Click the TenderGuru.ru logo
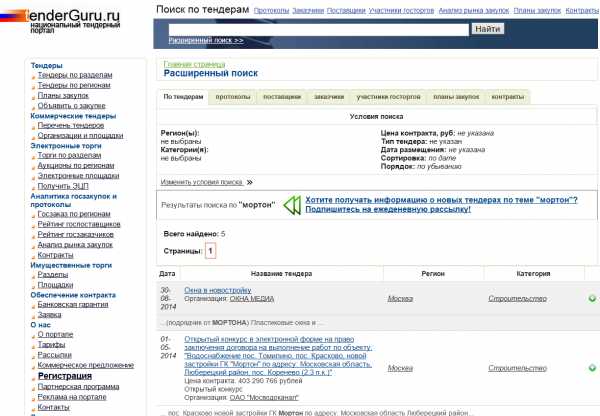The width and height of the screenshot is (600, 416). [60, 20]
